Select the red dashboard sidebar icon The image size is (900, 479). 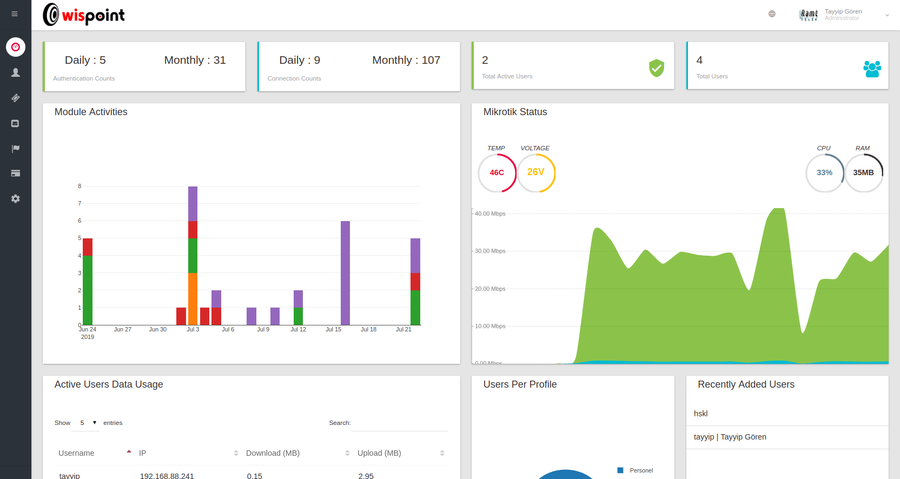tap(15, 47)
